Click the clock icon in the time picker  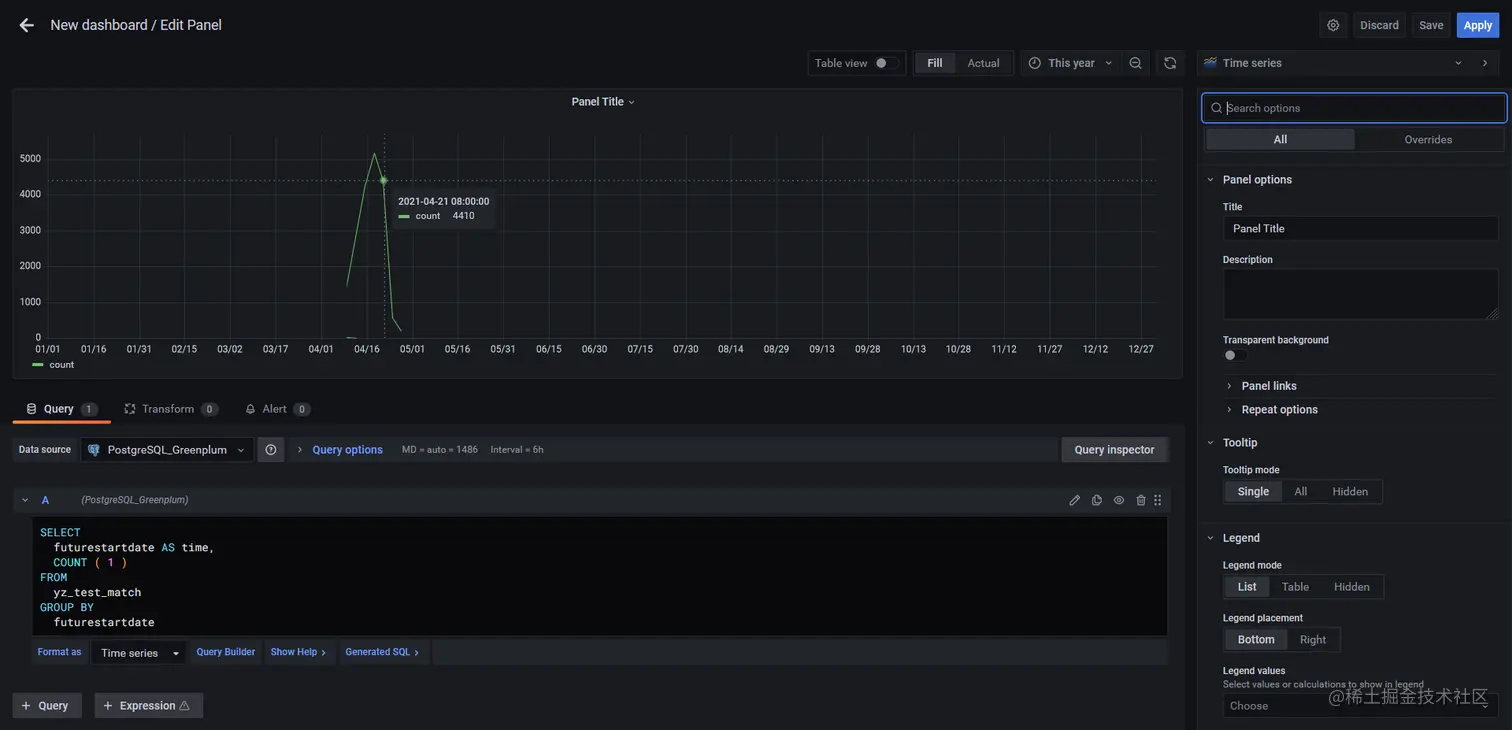click(x=1035, y=63)
